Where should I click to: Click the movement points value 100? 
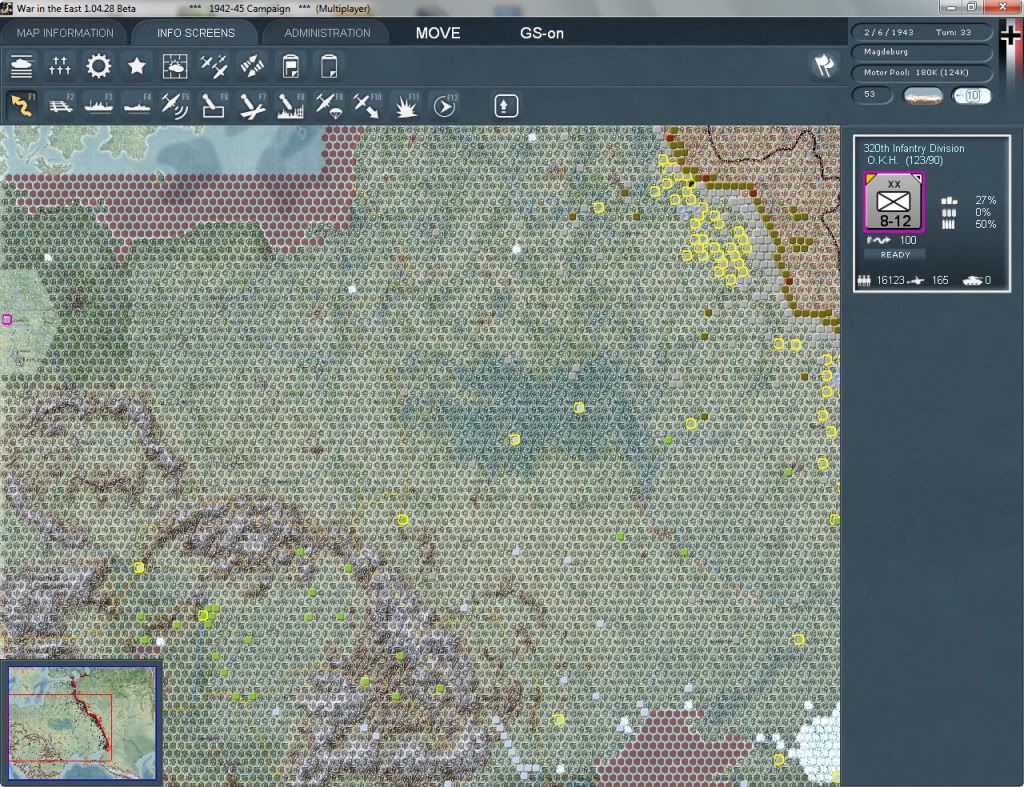point(908,240)
